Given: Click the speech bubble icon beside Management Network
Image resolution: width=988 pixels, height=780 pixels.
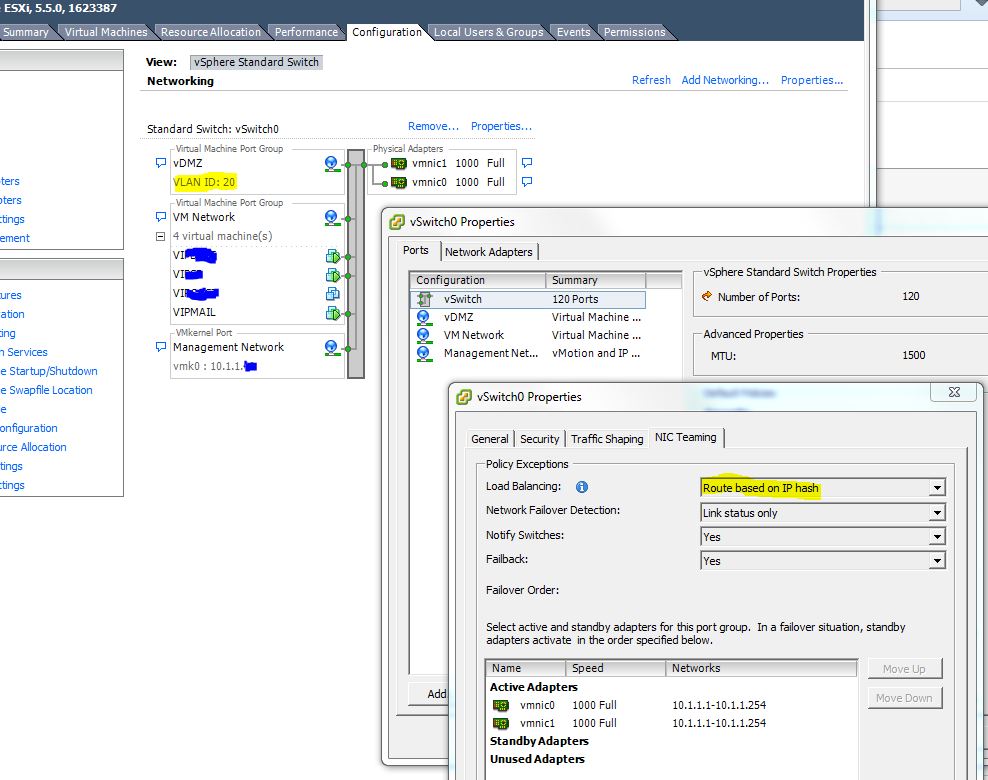Looking at the screenshot, I should pyautogui.click(x=161, y=346).
